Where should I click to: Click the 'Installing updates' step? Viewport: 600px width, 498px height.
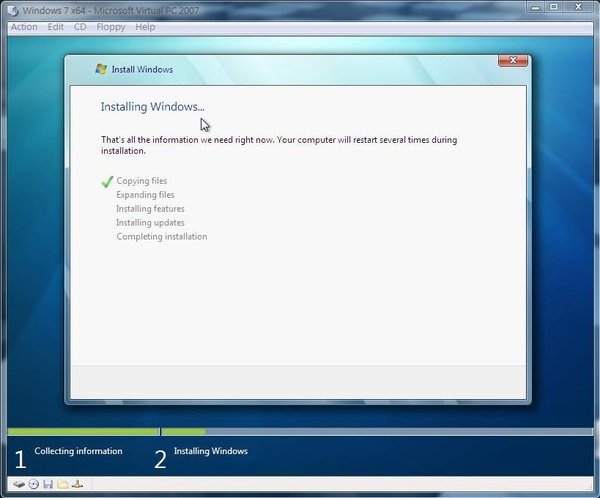150,223
